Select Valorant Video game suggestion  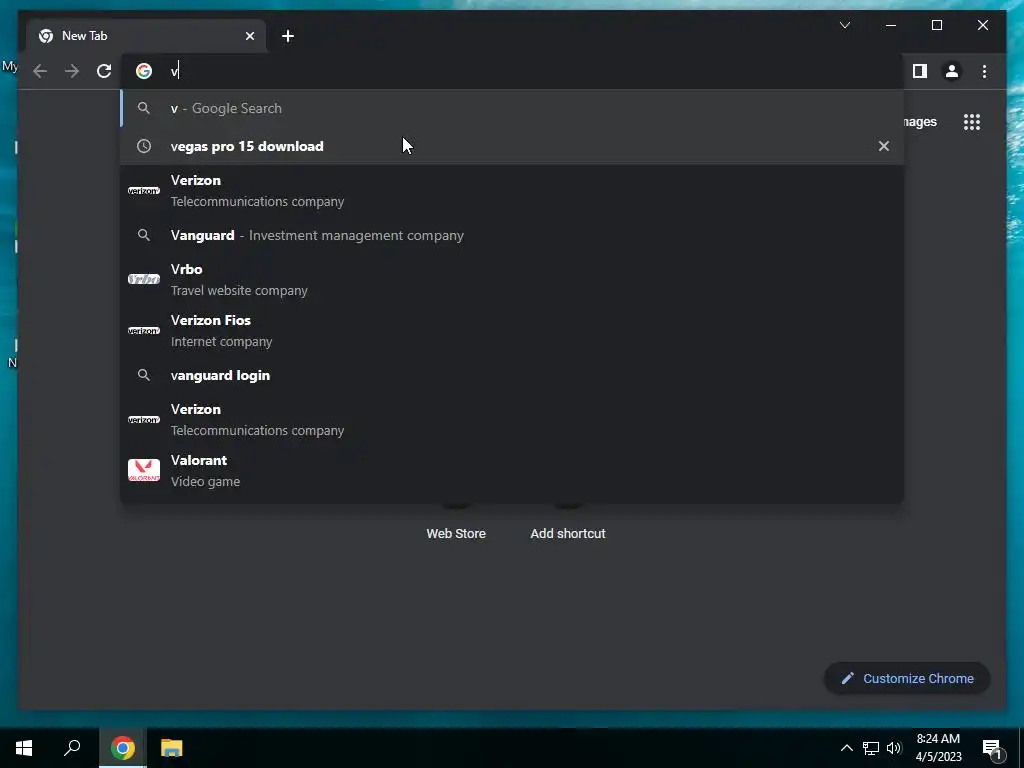click(x=513, y=470)
